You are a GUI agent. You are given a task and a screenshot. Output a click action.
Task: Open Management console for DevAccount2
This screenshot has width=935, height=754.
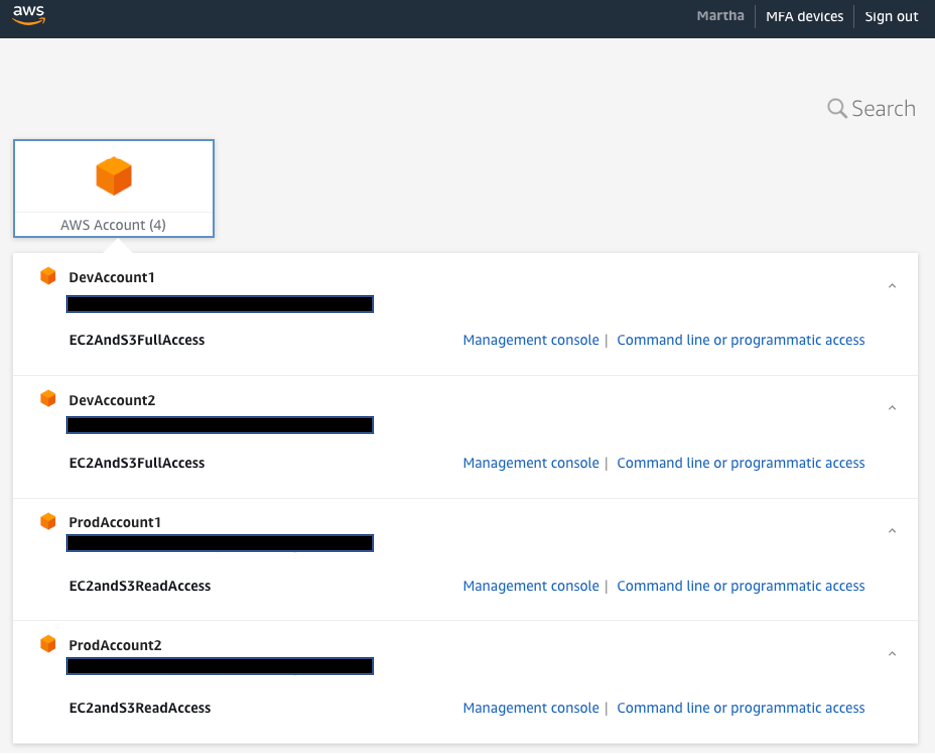[531, 463]
